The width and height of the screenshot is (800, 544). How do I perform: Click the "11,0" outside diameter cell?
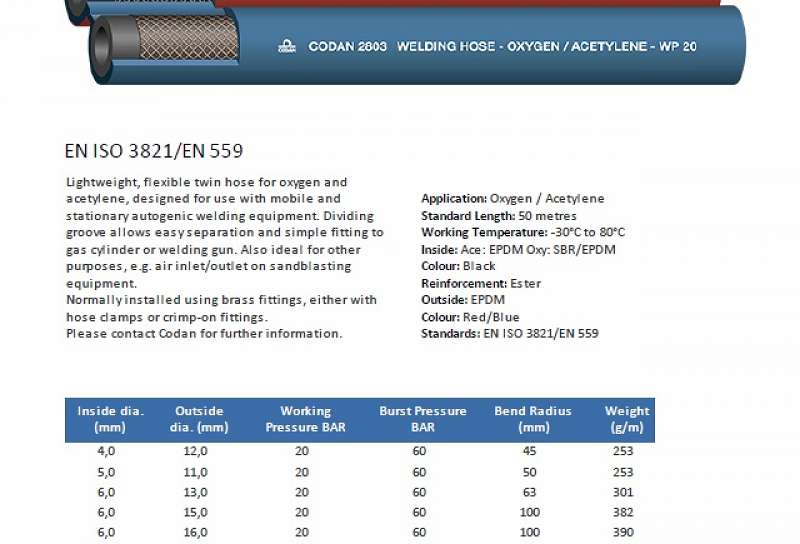click(x=195, y=473)
